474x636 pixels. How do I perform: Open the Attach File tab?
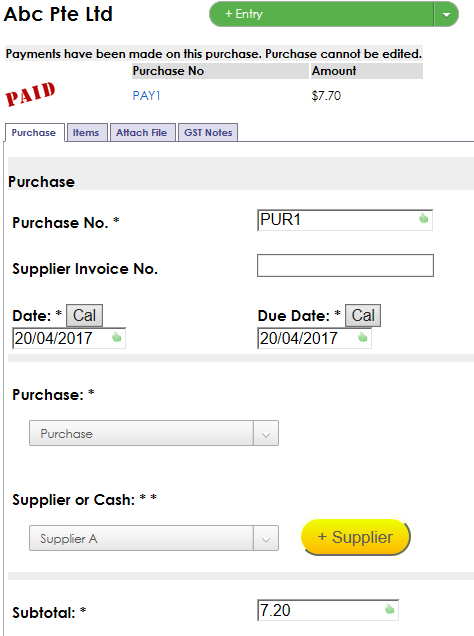(x=142, y=133)
